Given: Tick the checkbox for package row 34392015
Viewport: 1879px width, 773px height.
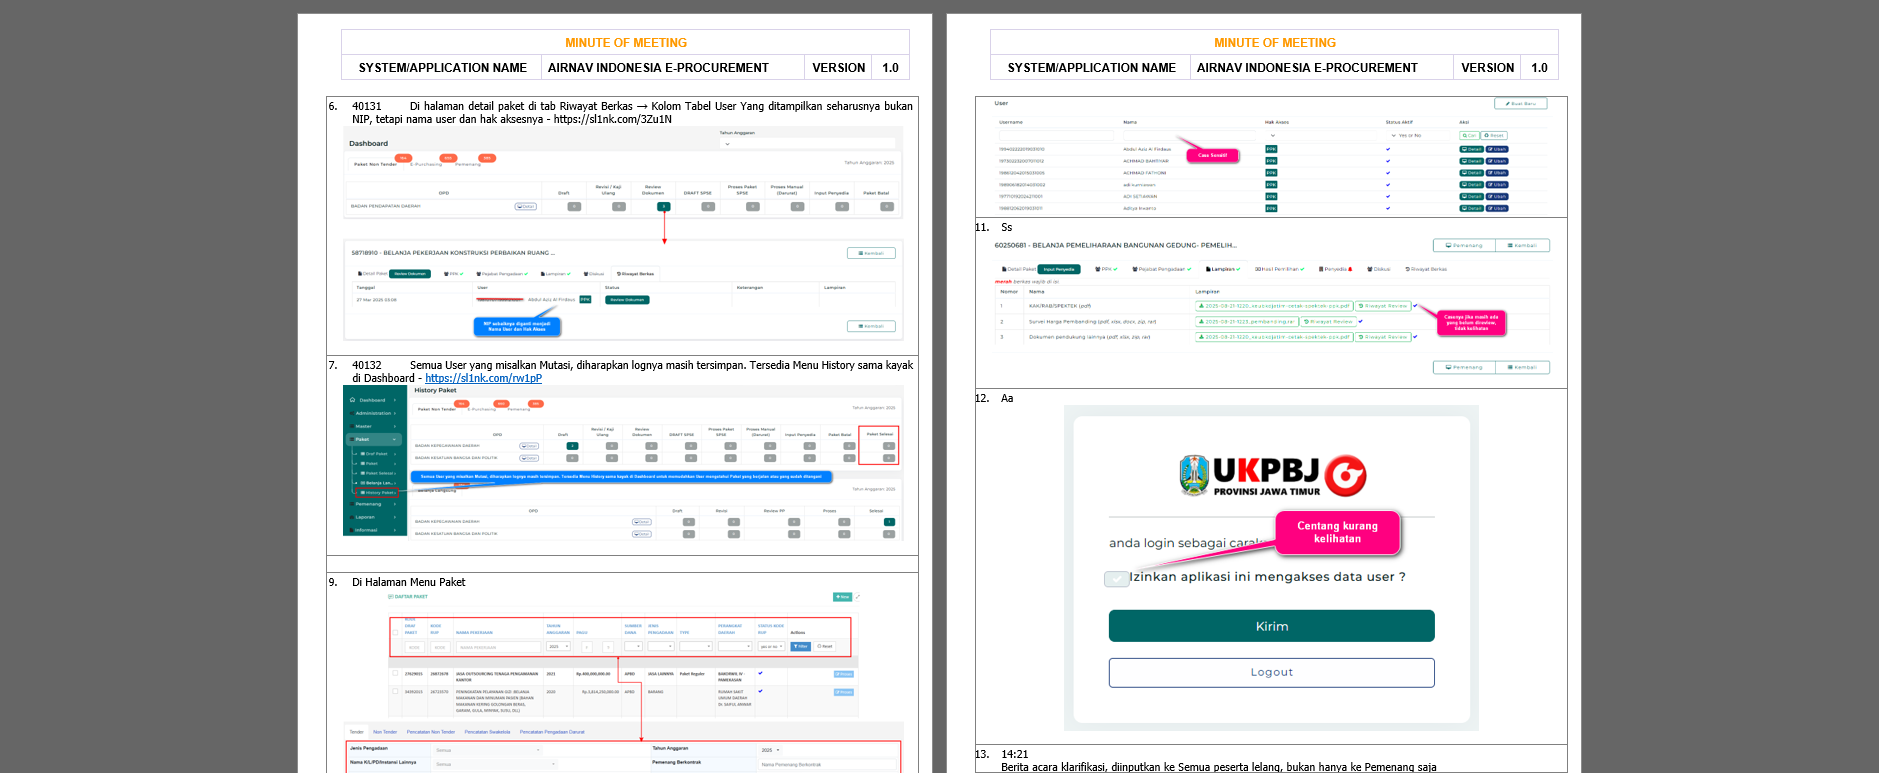Looking at the screenshot, I should point(395,690).
